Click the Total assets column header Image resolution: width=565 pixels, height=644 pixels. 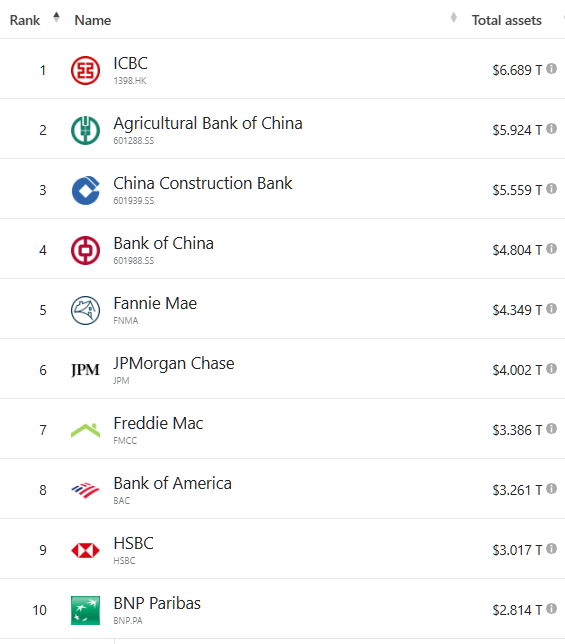click(x=506, y=20)
